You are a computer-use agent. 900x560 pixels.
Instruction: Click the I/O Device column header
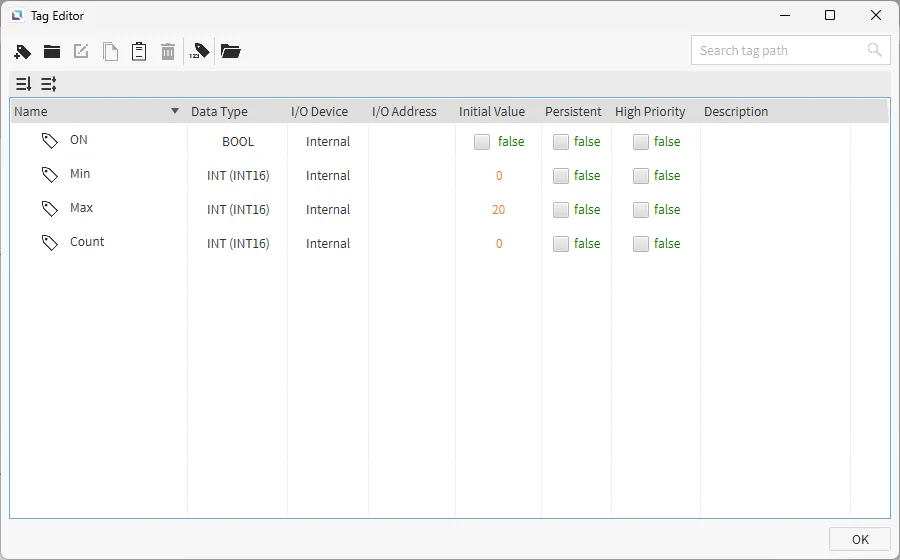coord(319,112)
